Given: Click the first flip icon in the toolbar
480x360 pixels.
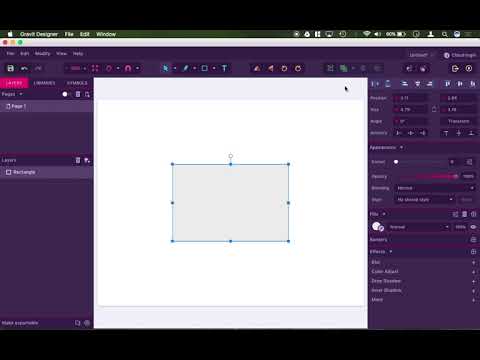Looking at the screenshot, I should tap(257, 68).
